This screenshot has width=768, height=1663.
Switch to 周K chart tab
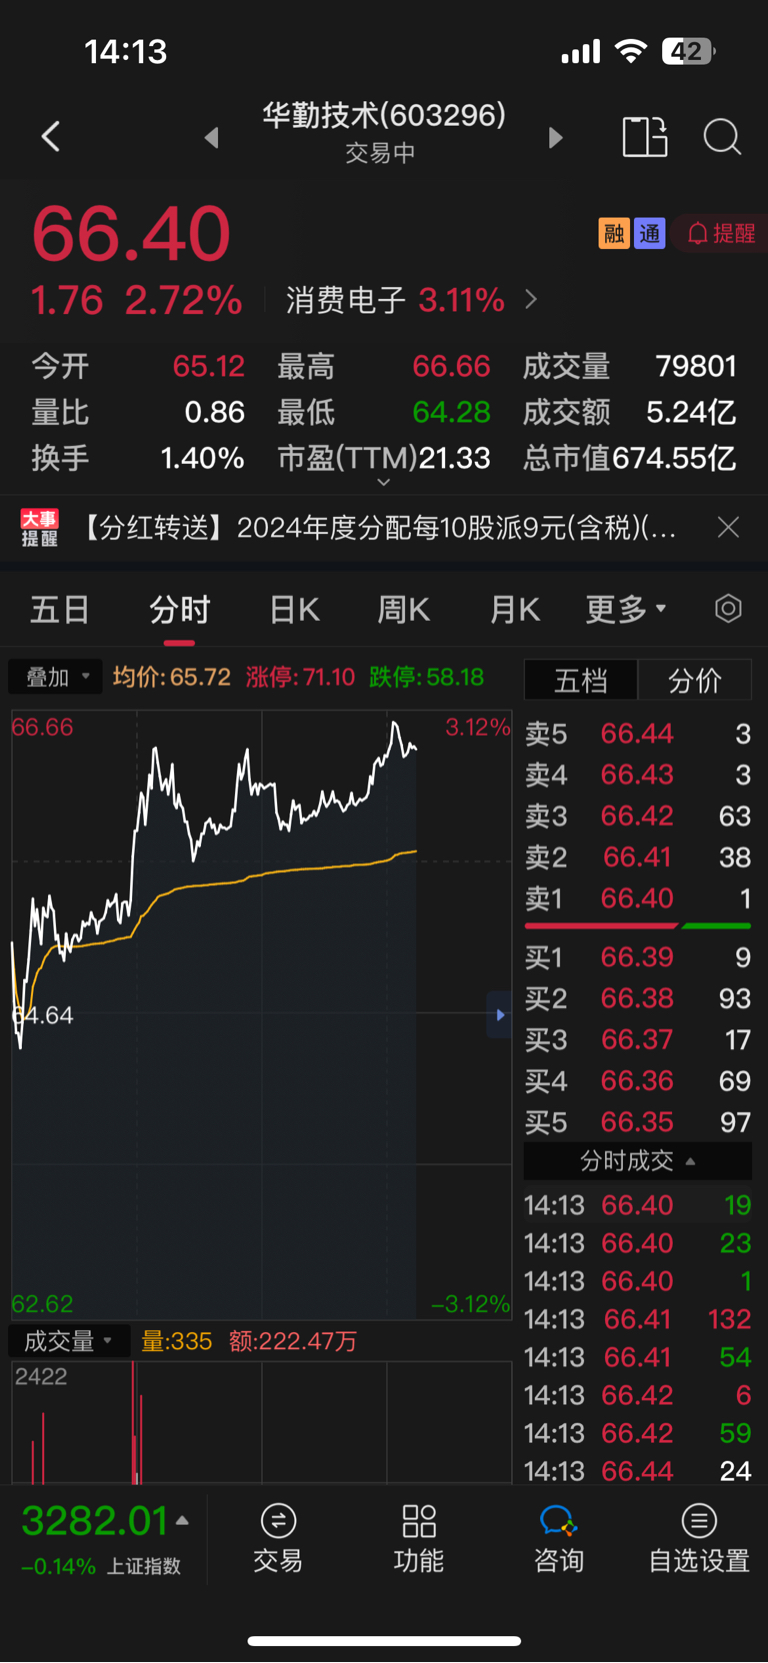pyautogui.click(x=403, y=609)
